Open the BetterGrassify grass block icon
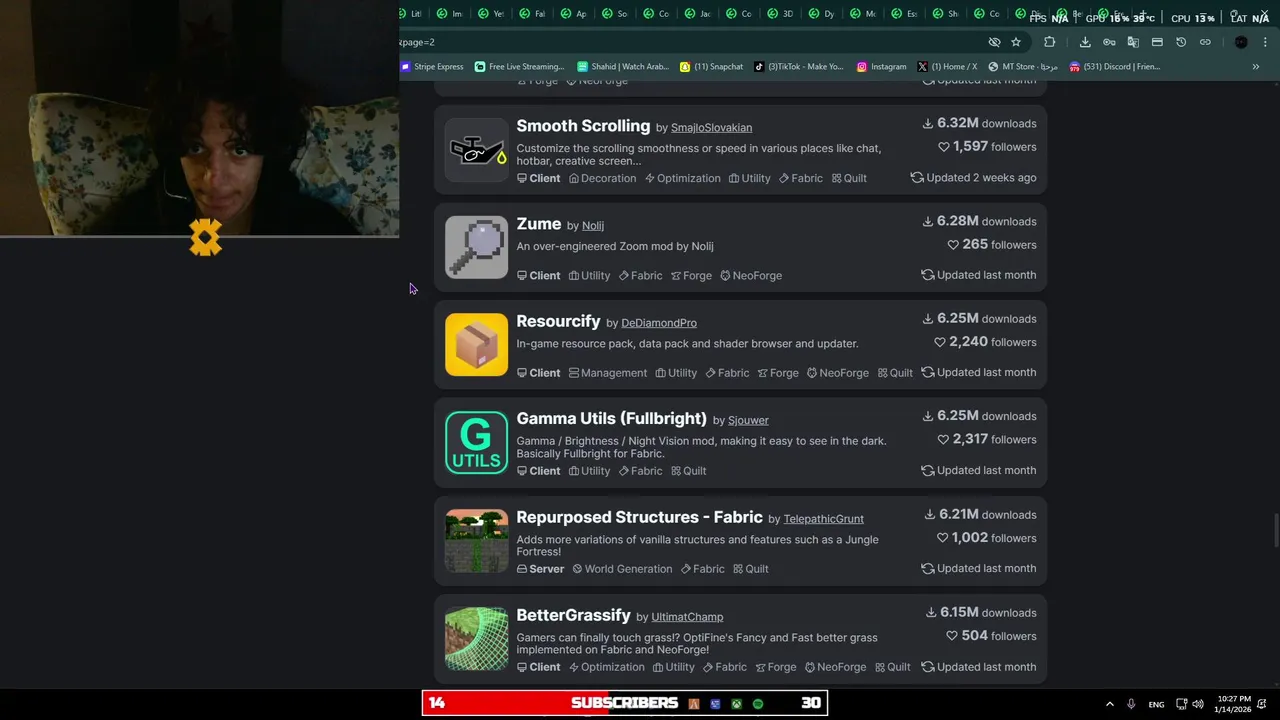 click(x=476, y=638)
